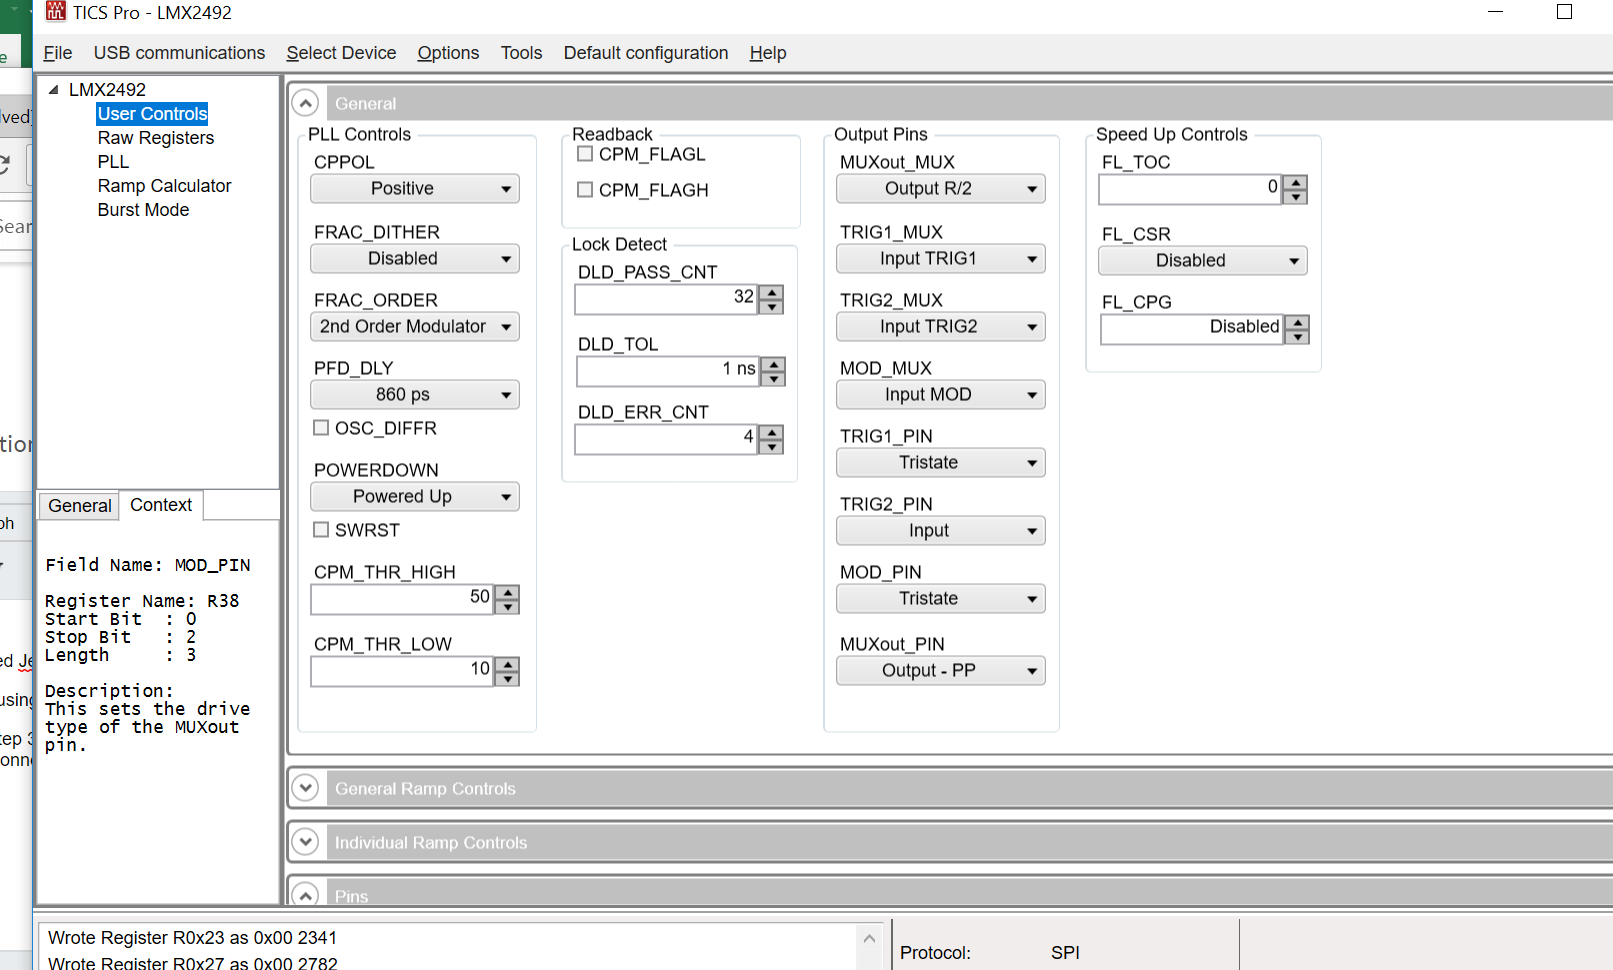This screenshot has height=970, width=1613.
Task: Open the POWERDOWN dropdown
Action: tap(415, 497)
